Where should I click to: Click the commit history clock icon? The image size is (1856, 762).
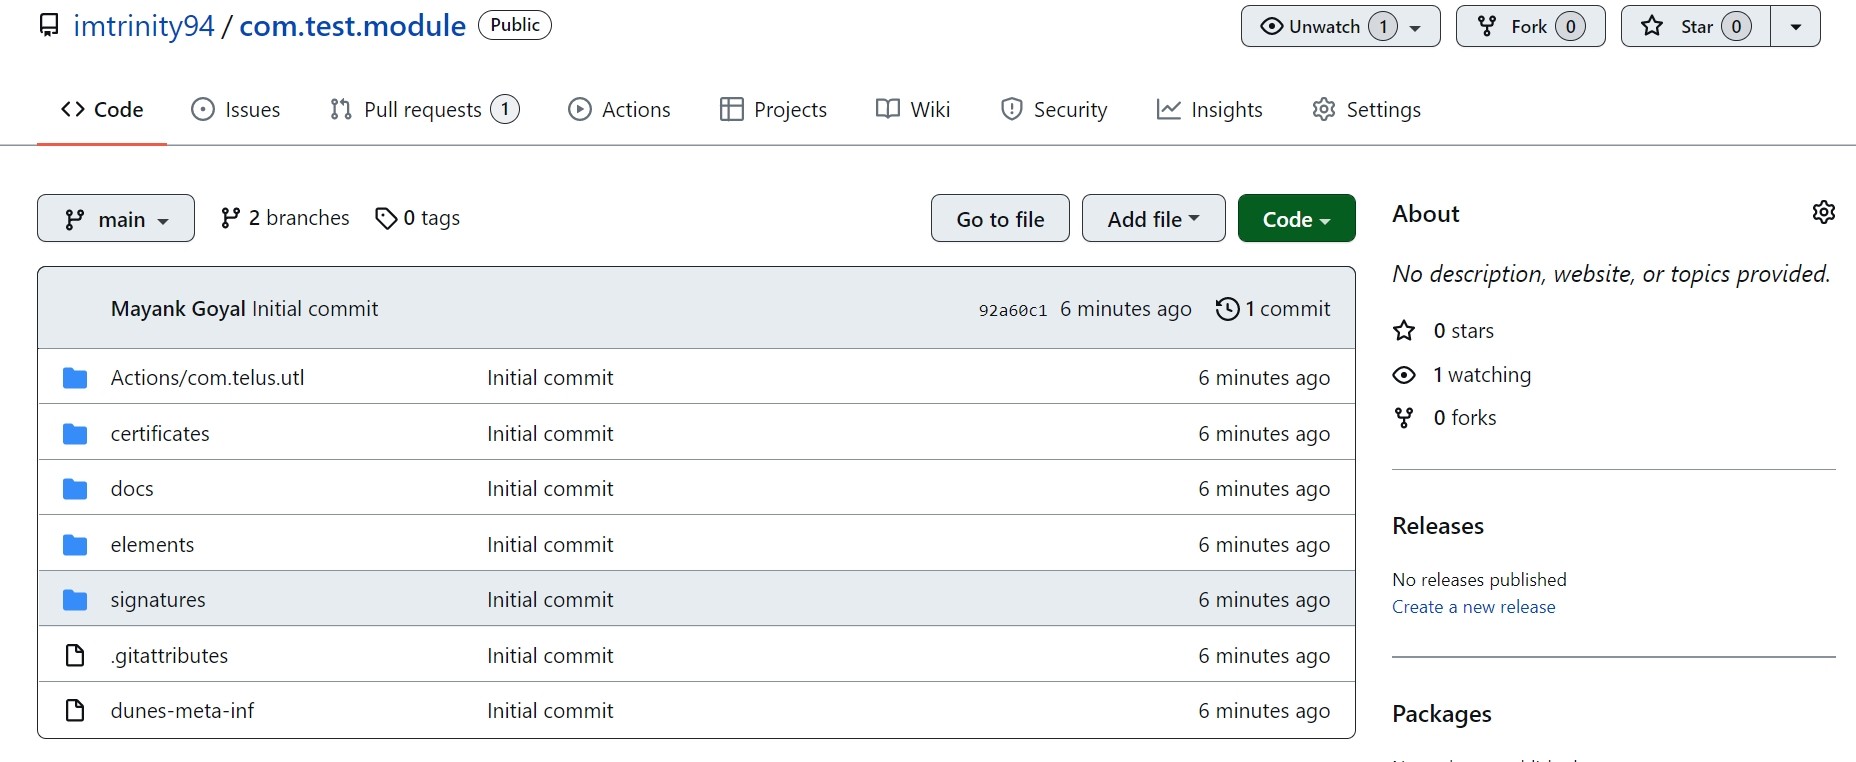click(1227, 309)
